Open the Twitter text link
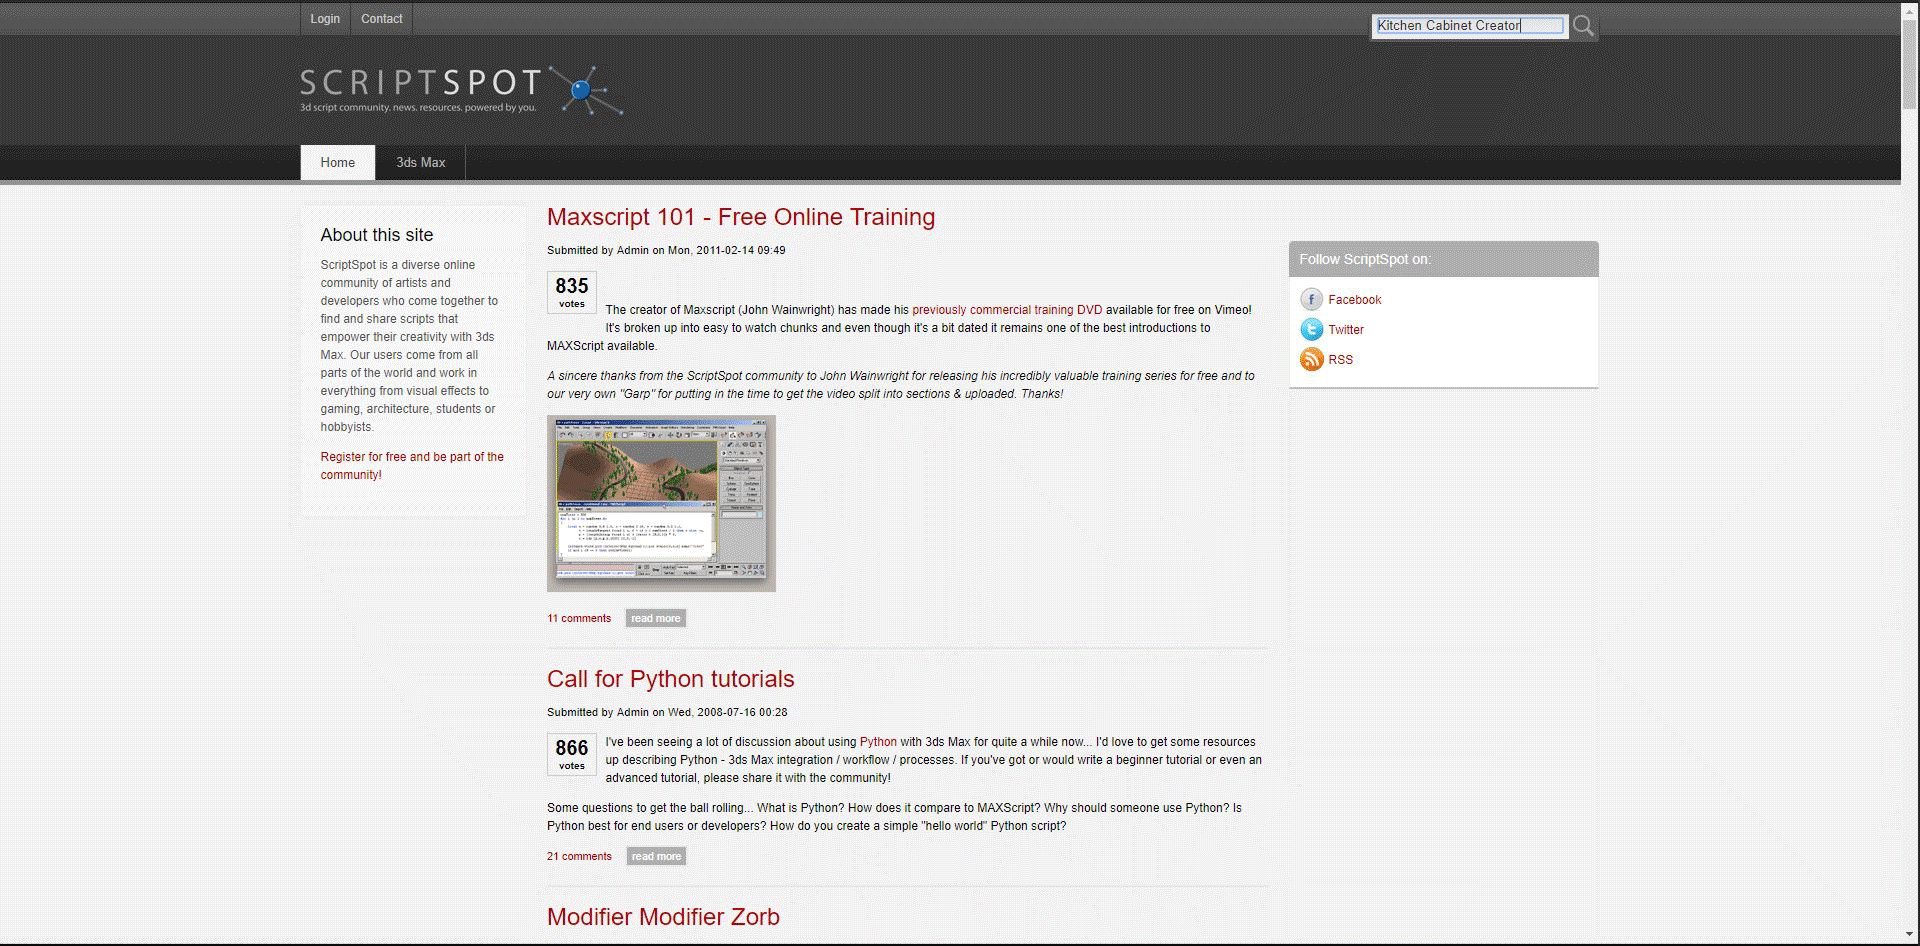The height and width of the screenshot is (946, 1920). coord(1346,330)
